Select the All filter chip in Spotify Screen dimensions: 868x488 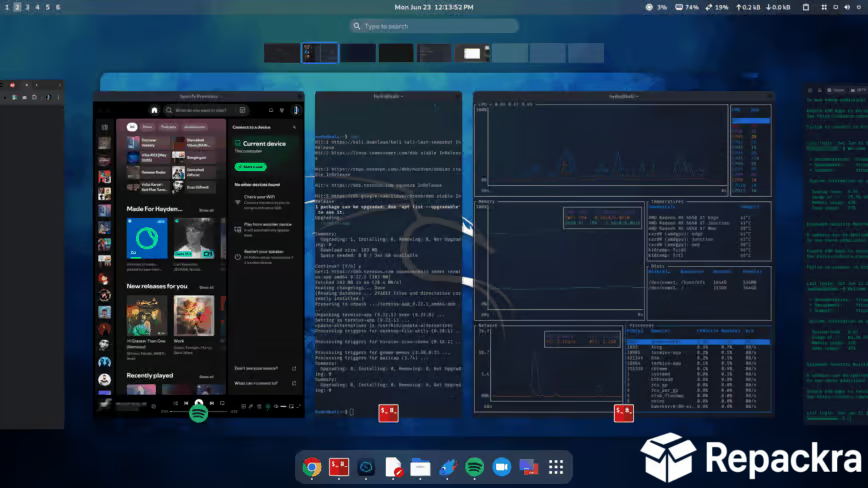coord(132,127)
